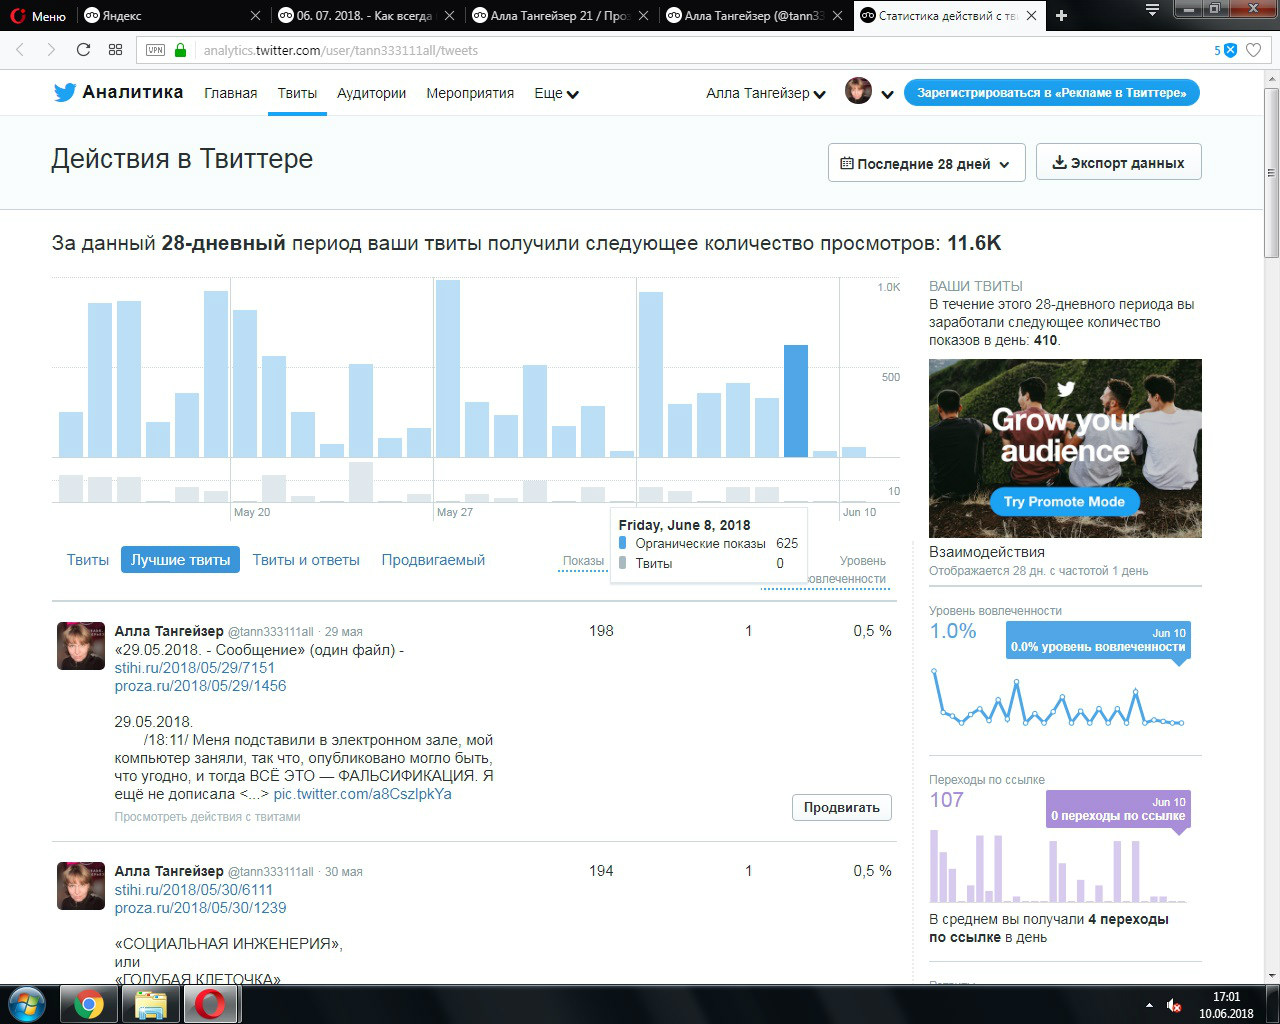The height and width of the screenshot is (1024, 1280).
Task: Open the Windows Start button
Action: (x=27, y=1004)
